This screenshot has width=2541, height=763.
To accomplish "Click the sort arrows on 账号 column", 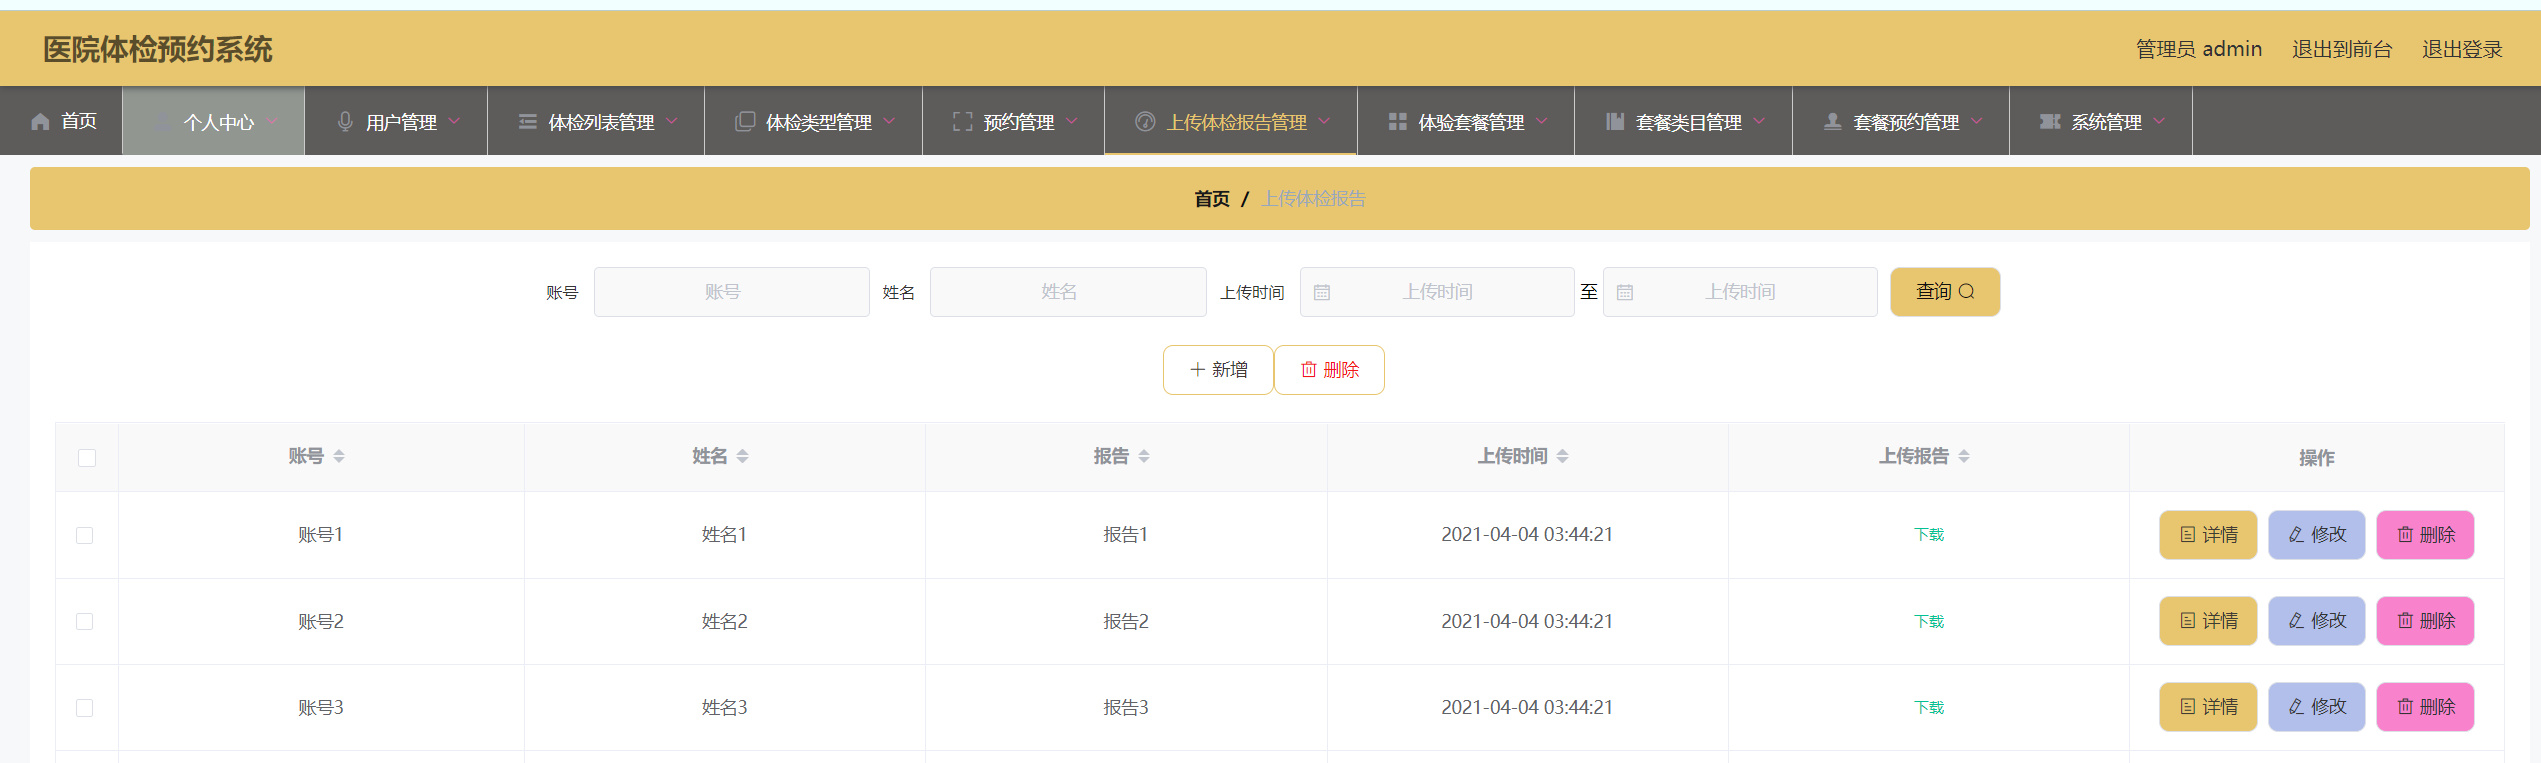I will pos(339,457).
